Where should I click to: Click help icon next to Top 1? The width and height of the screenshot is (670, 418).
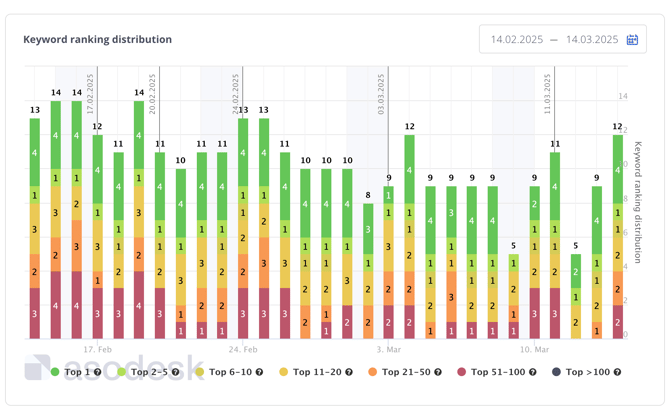coord(97,372)
